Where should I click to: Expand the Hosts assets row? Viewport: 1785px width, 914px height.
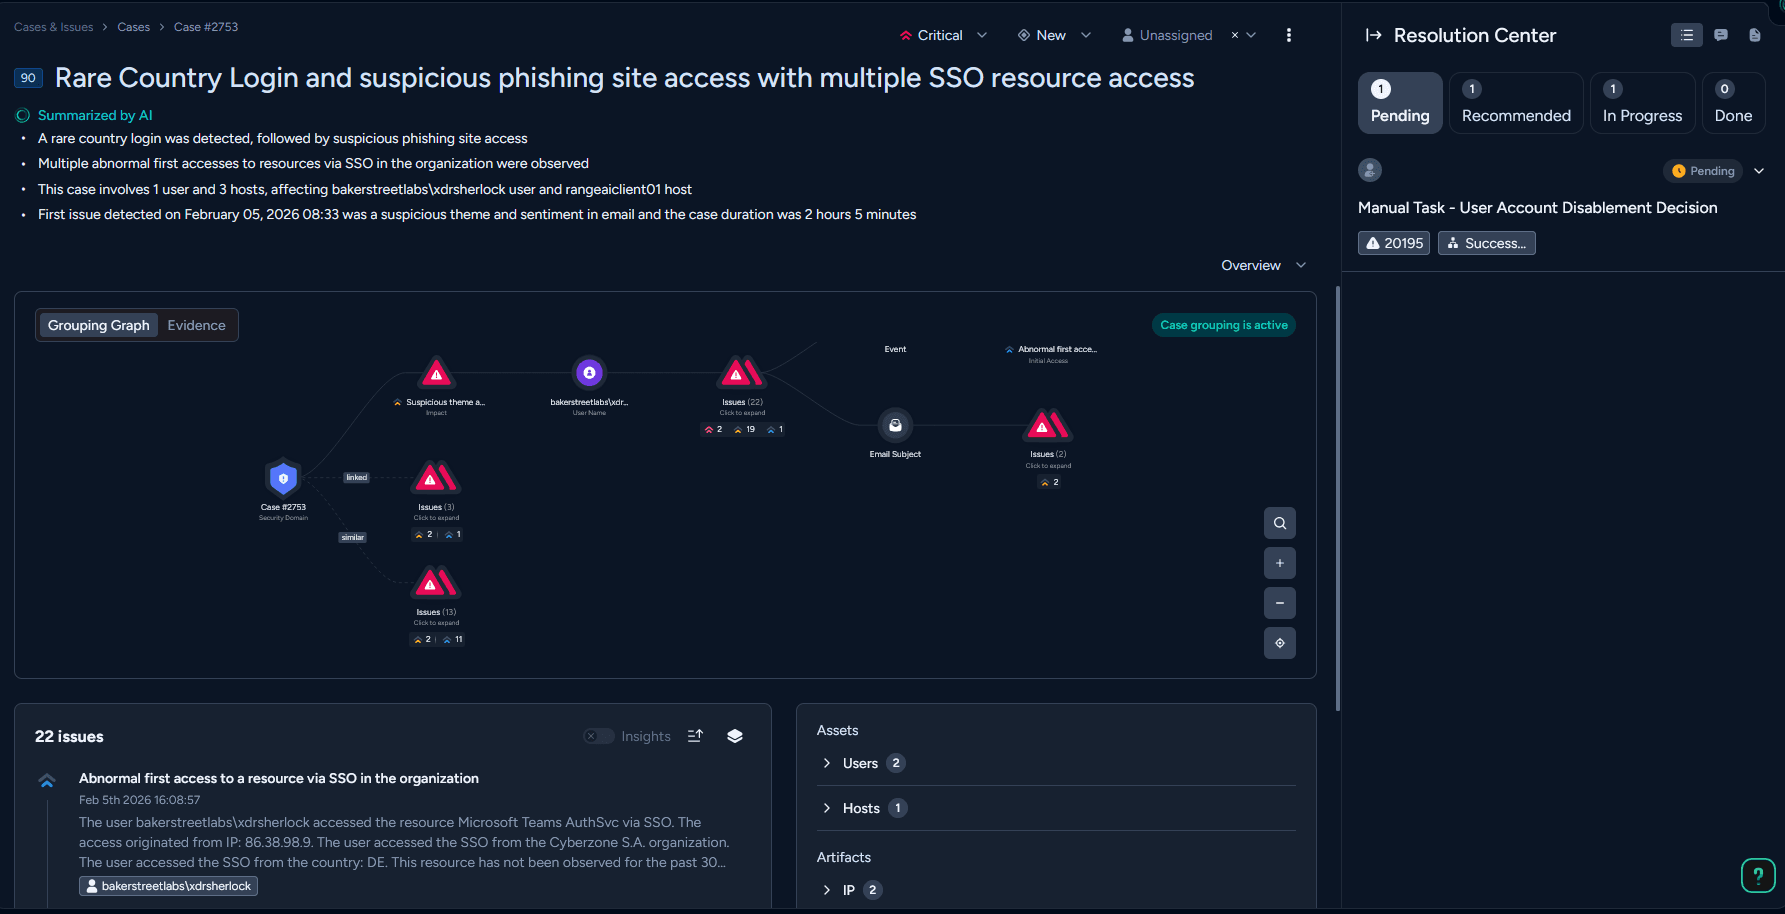(x=1056, y=808)
